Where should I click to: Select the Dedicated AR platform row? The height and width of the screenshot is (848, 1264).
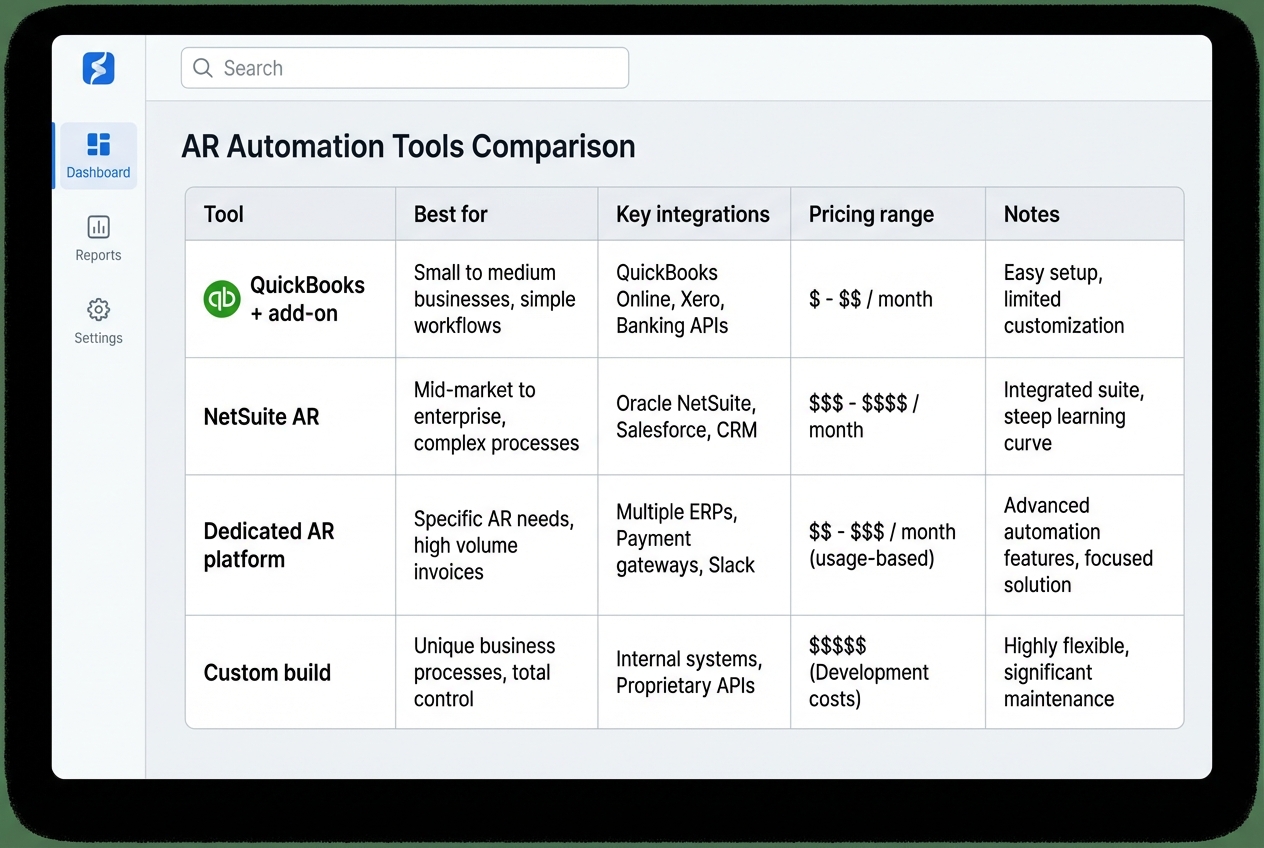(x=268, y=545)
